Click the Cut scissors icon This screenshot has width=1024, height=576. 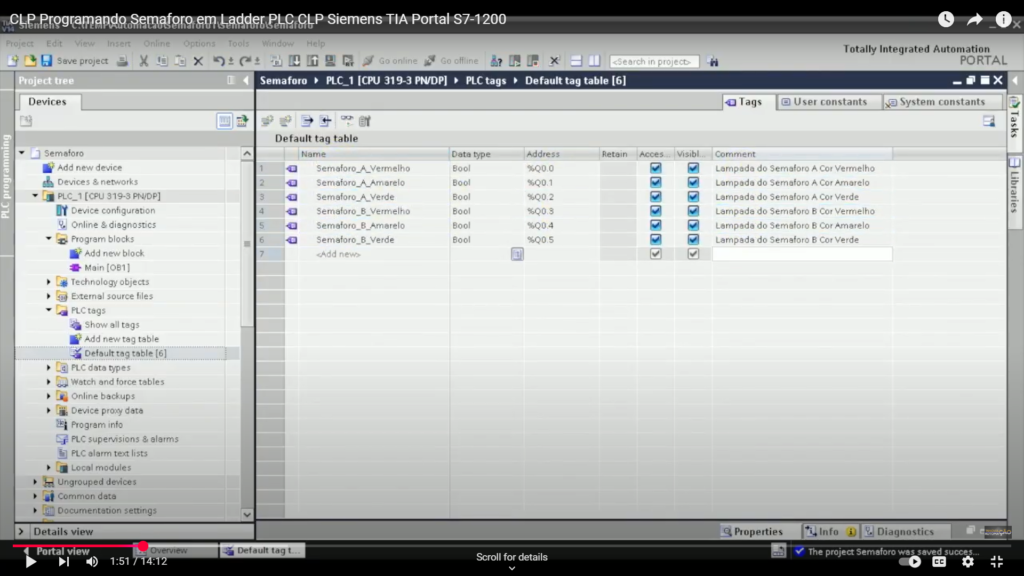click(x=144, y=61)
